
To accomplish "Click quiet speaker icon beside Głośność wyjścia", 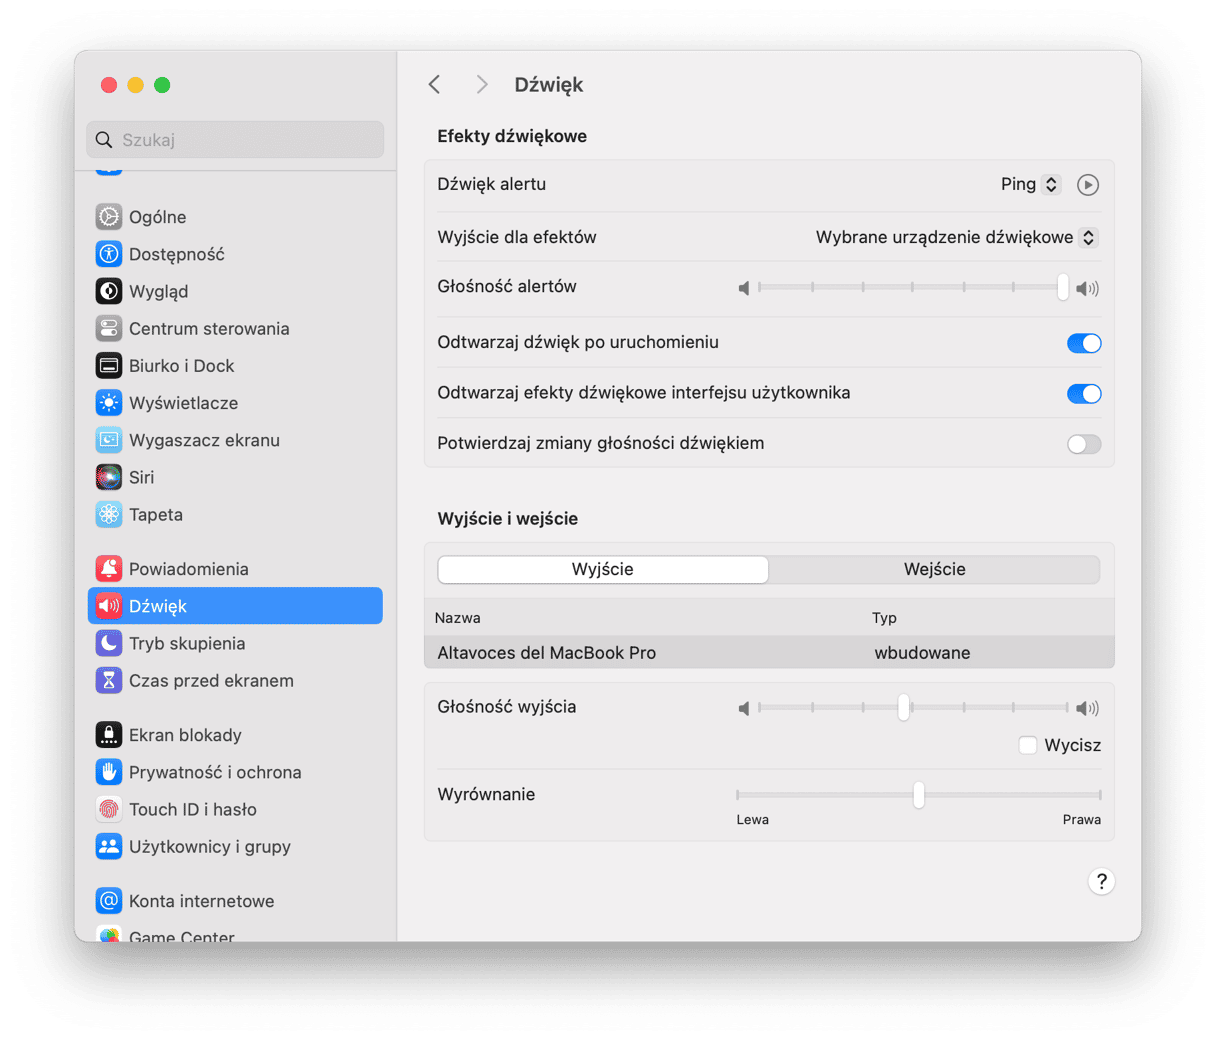I will click(743, 709).
